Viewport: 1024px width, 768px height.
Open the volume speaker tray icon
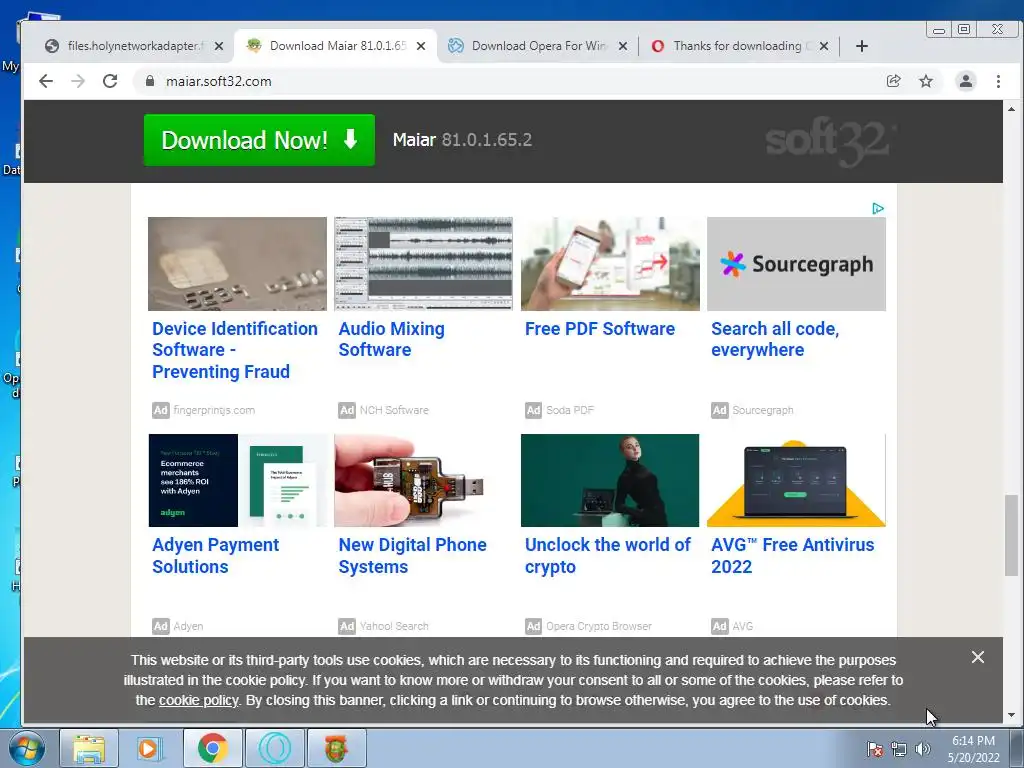pyautogui.click(x=923, y=749)
